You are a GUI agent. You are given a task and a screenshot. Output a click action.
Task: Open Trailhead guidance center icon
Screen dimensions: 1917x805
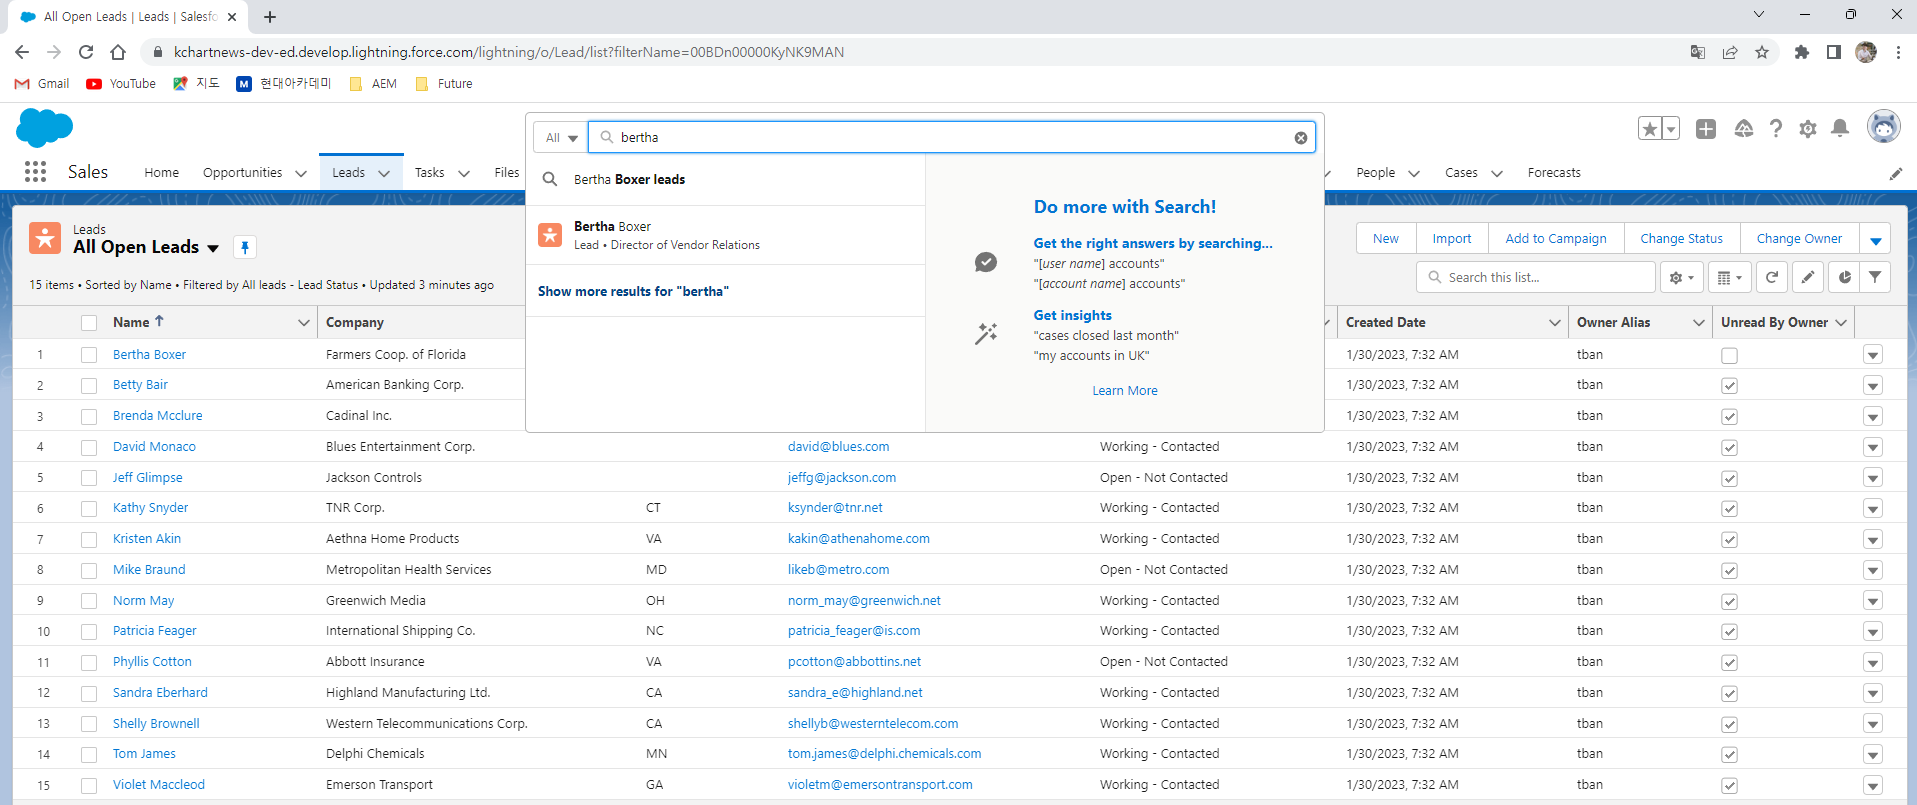tap(1743, 129)
